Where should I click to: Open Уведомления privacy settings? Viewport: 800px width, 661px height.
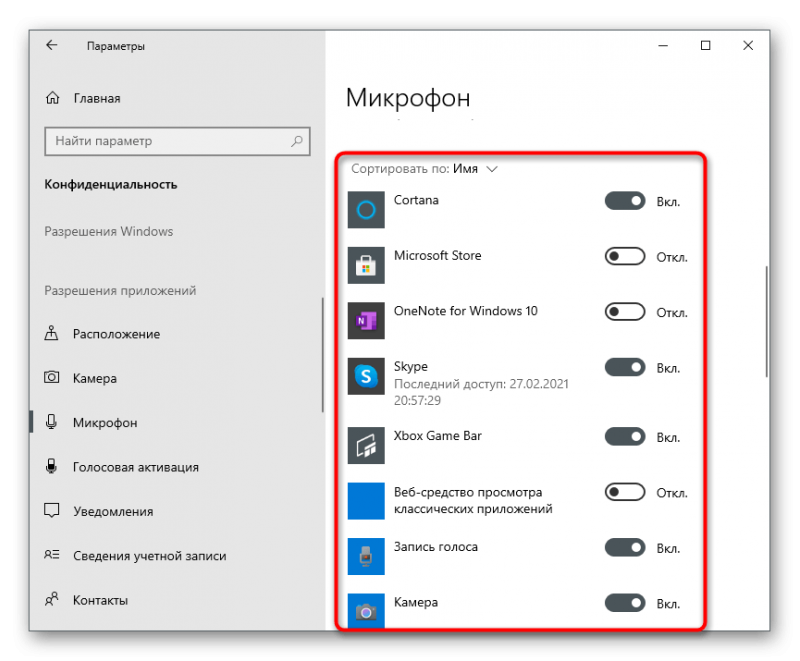(113, 512)
